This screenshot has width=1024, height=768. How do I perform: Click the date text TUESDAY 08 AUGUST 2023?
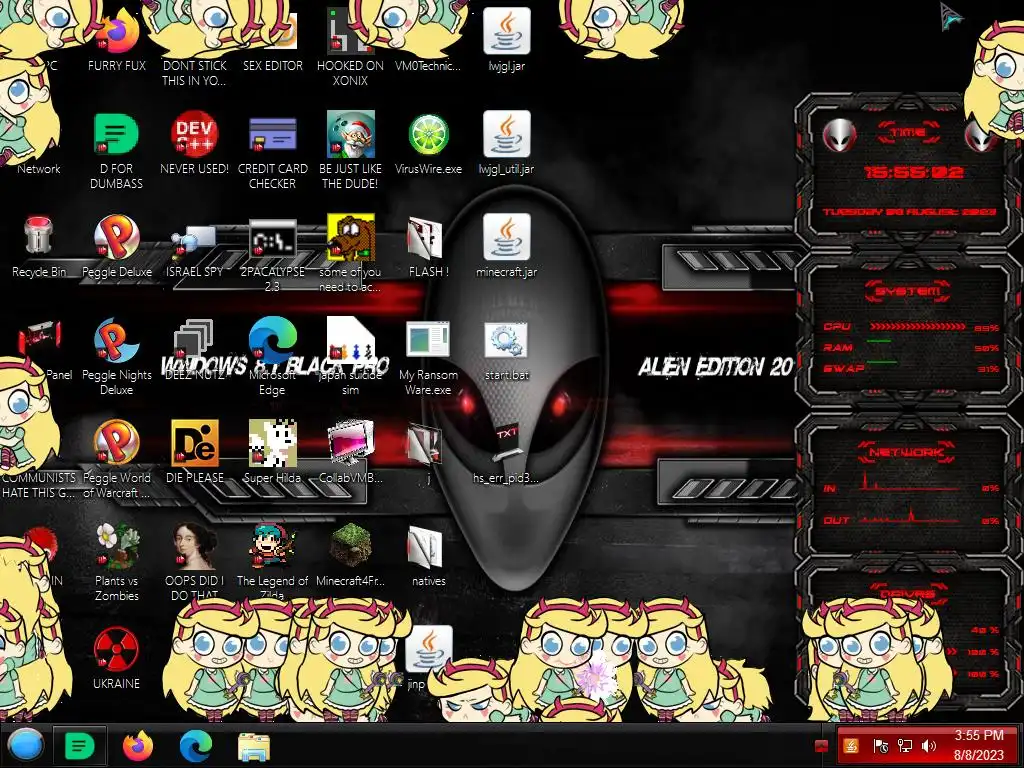point(909,212)
